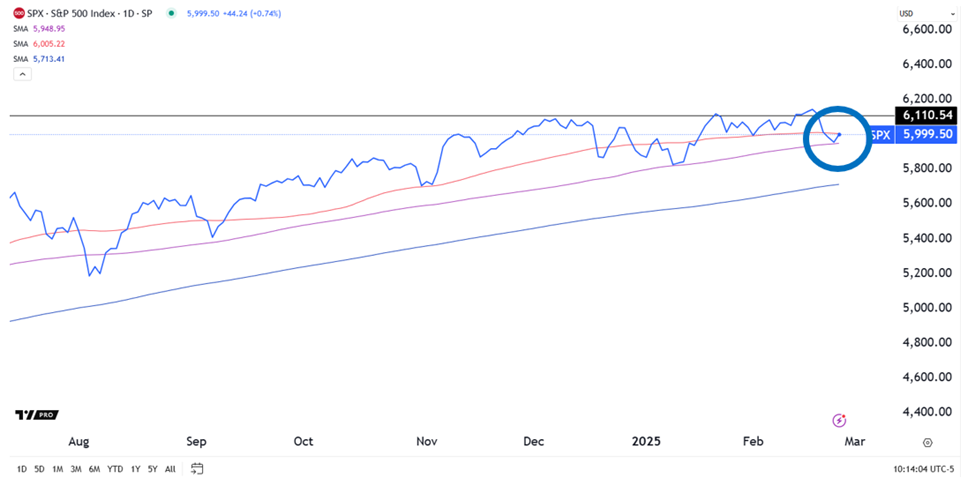Click the TradingView Pro logo
975x478 pixels.
[37, 415]
